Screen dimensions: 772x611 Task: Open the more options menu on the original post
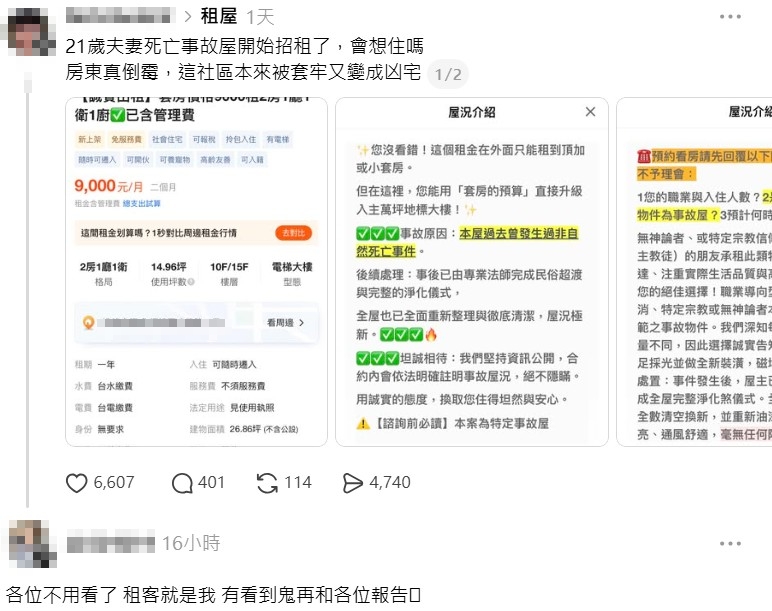730,17
